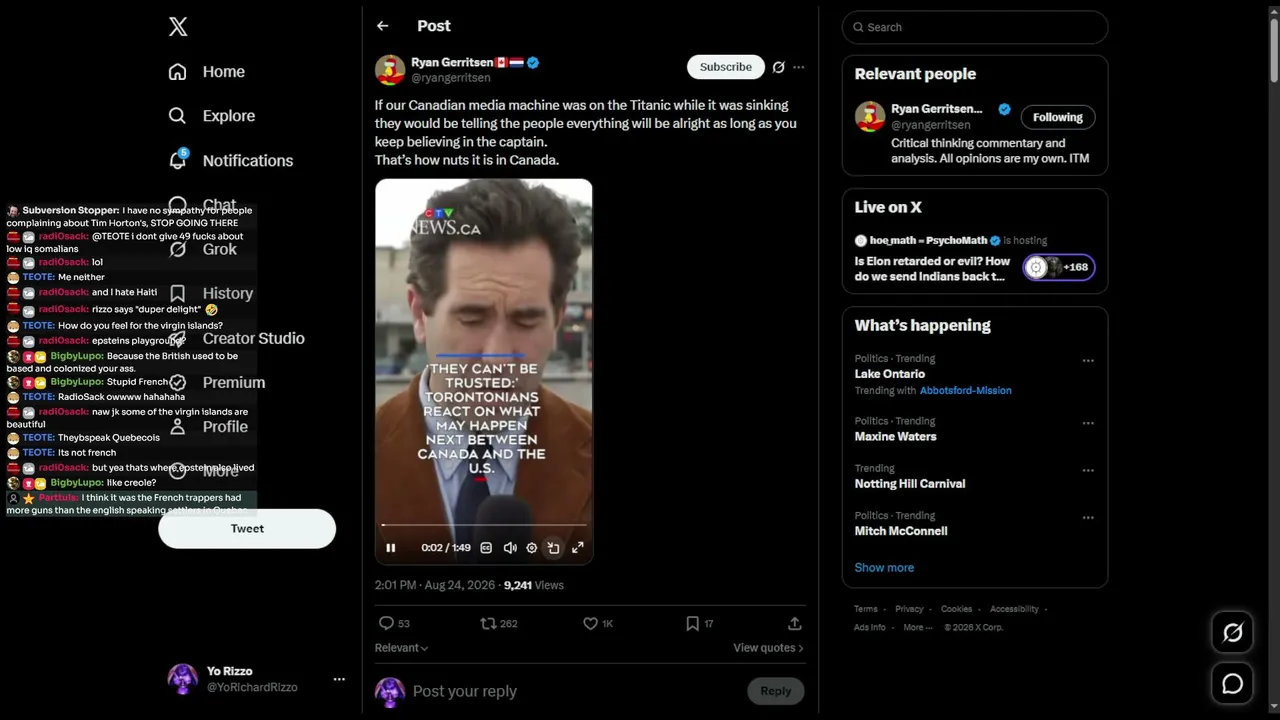
Task: Open the Lake Ontario trending topic
Action: (x=890, y=374)
